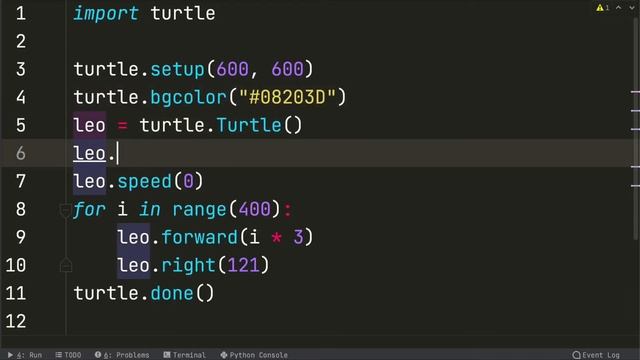The width and height of the screenshot is (640, 360).
Task: Click 'Turtle' constructor on line 5
Action: (249, 125)
